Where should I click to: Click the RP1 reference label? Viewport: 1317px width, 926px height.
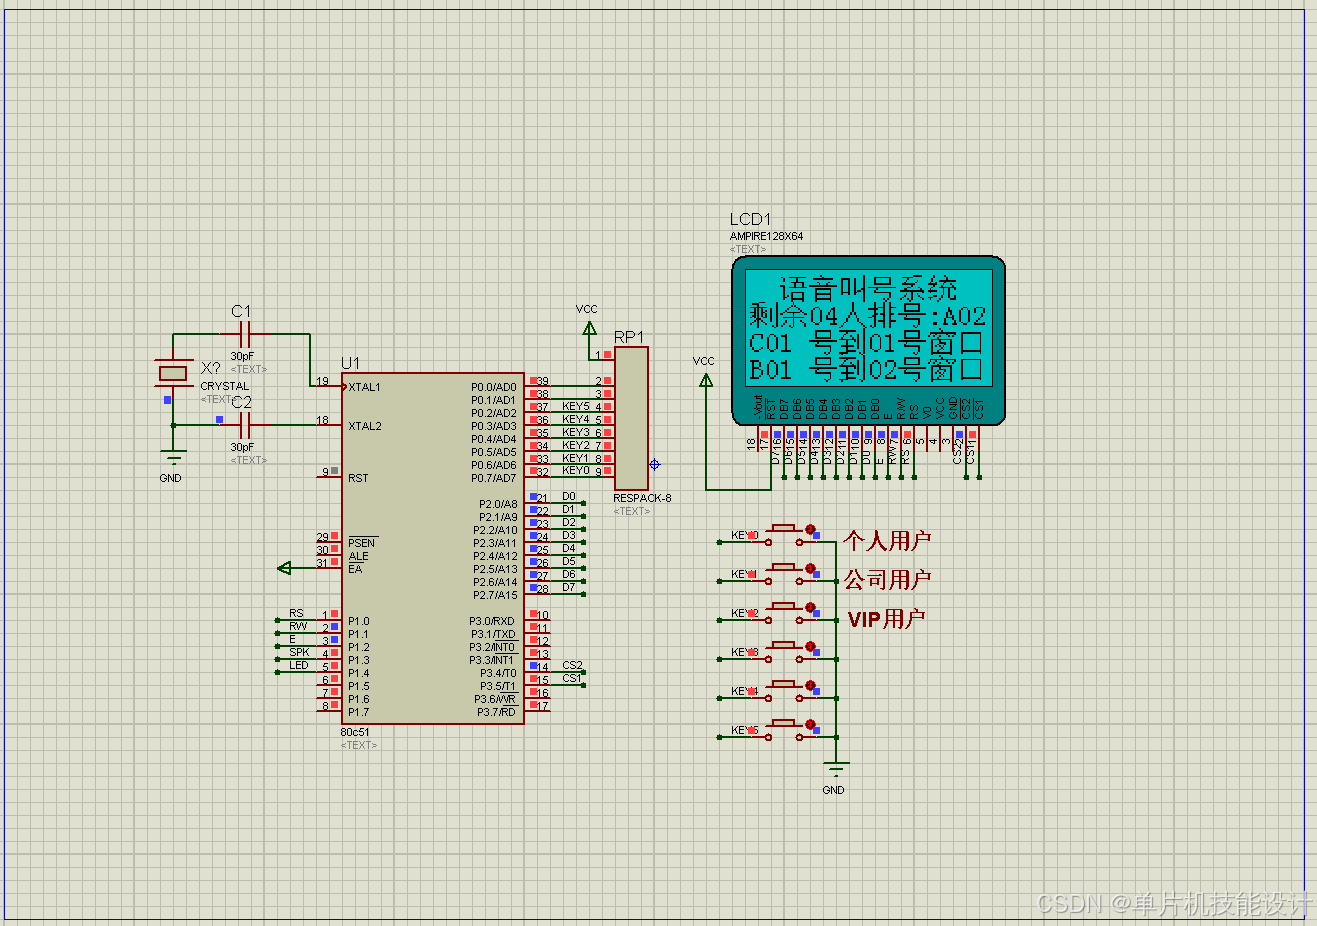click(x=629, y=337)
